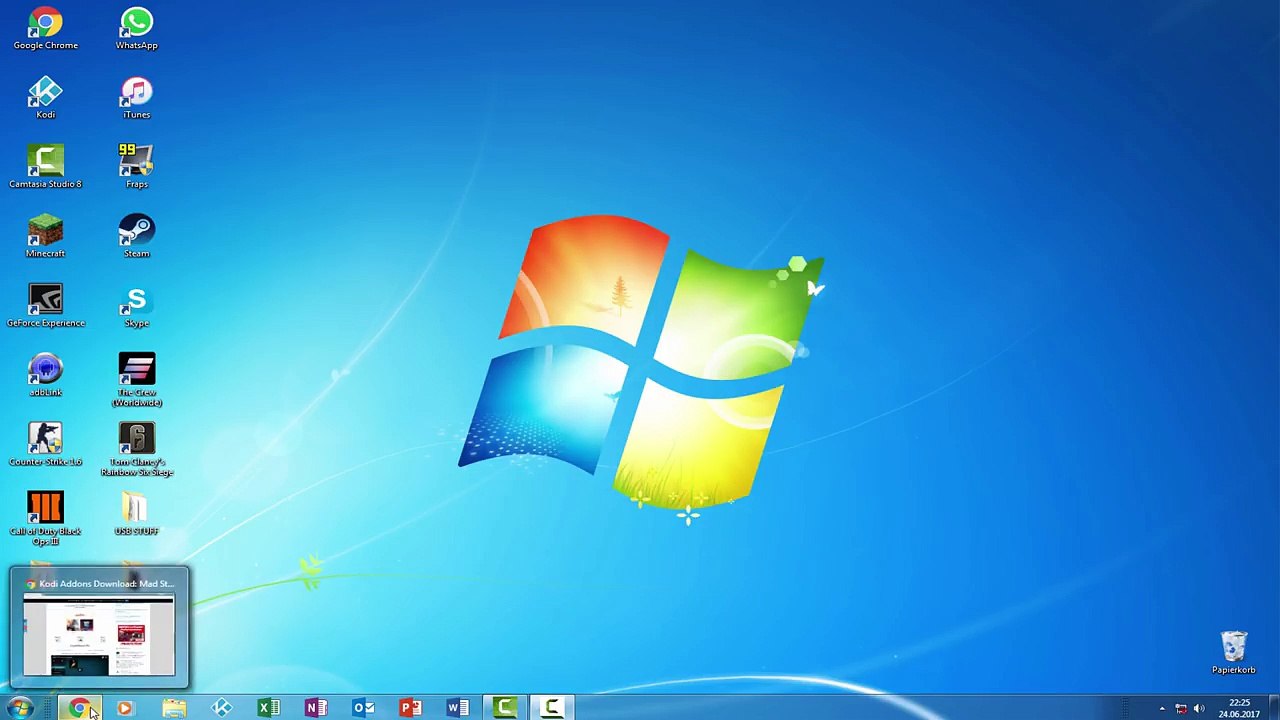Open the Papierkorb recycle bin
Screen dimensions: 1280x720
coord(1233,648)
